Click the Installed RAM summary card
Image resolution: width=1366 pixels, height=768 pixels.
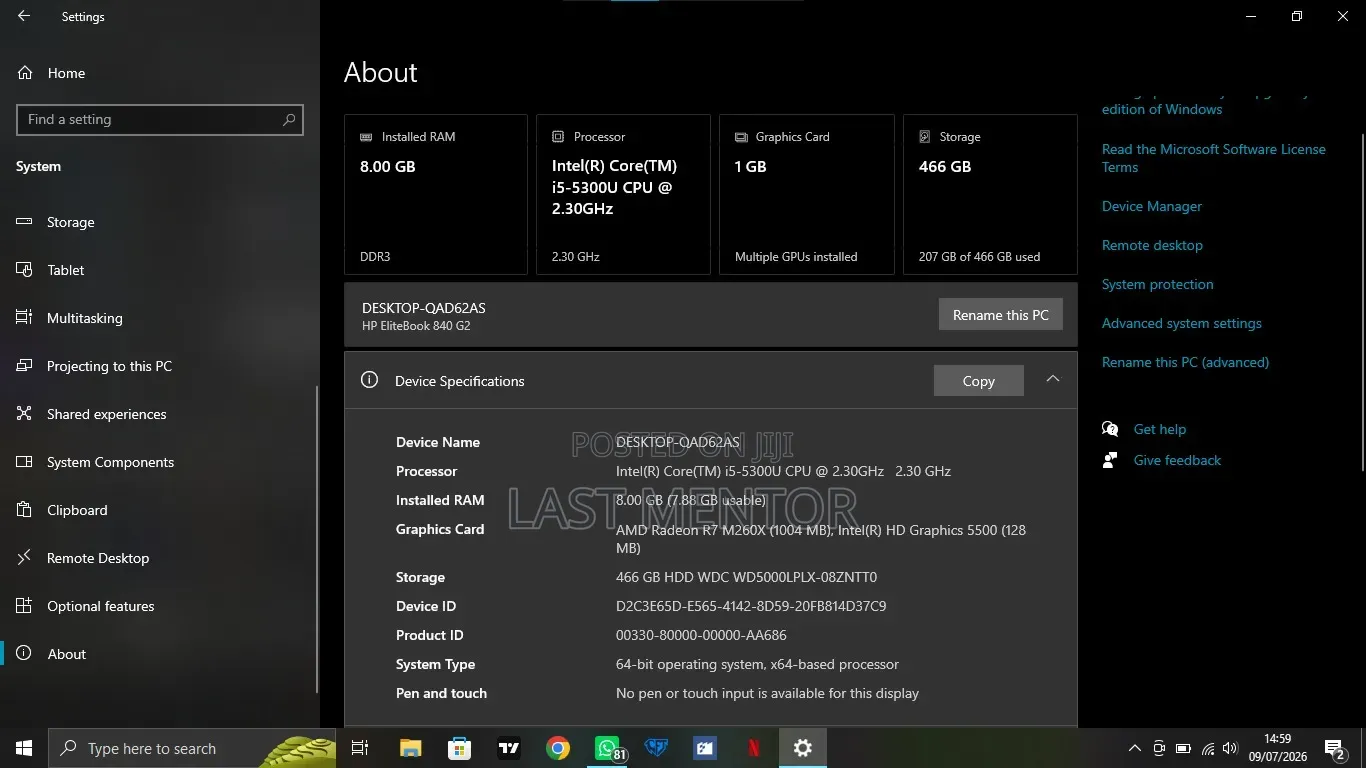point(436,194)
